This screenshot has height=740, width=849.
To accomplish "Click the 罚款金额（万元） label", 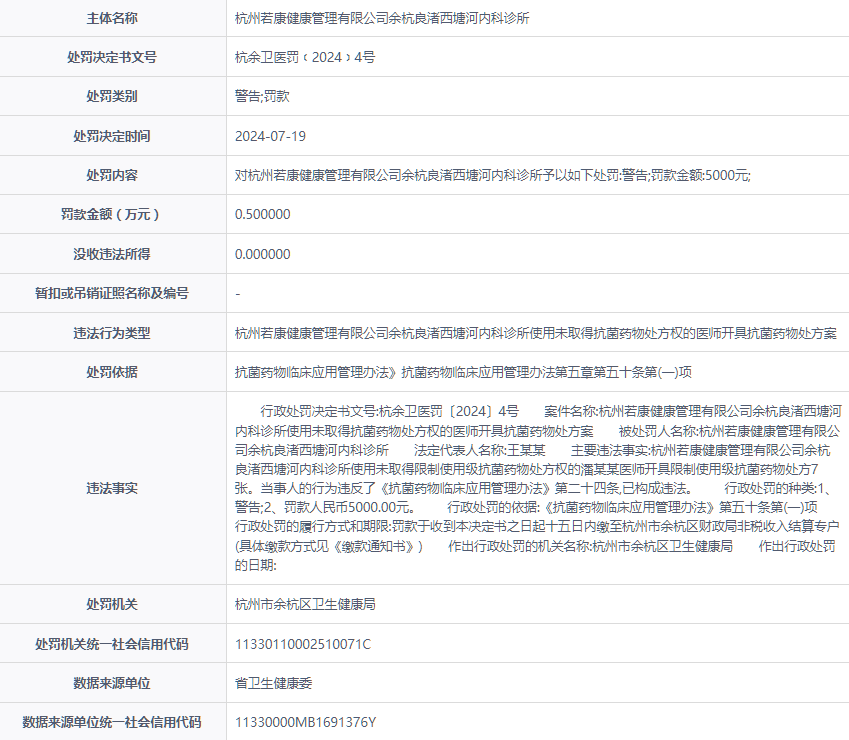I will pos(112,214).
